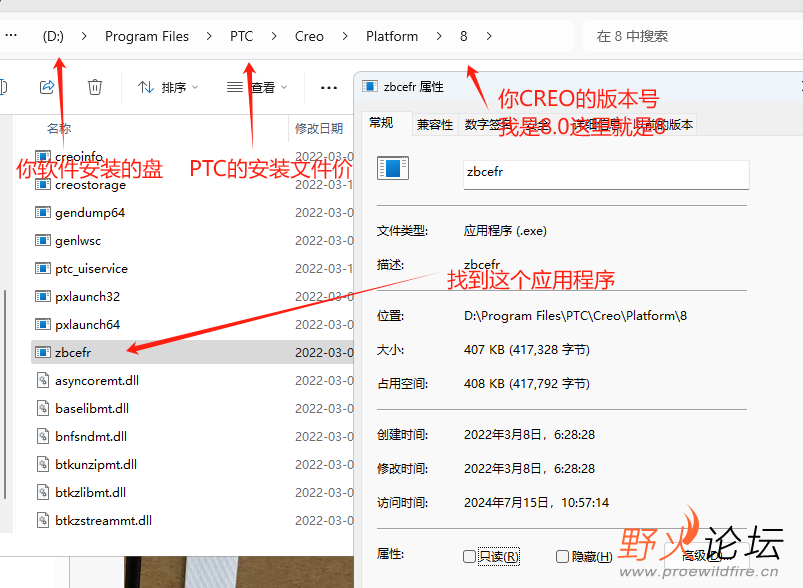
Task: Expand chevron after Program Files
Action: point(209,36)
